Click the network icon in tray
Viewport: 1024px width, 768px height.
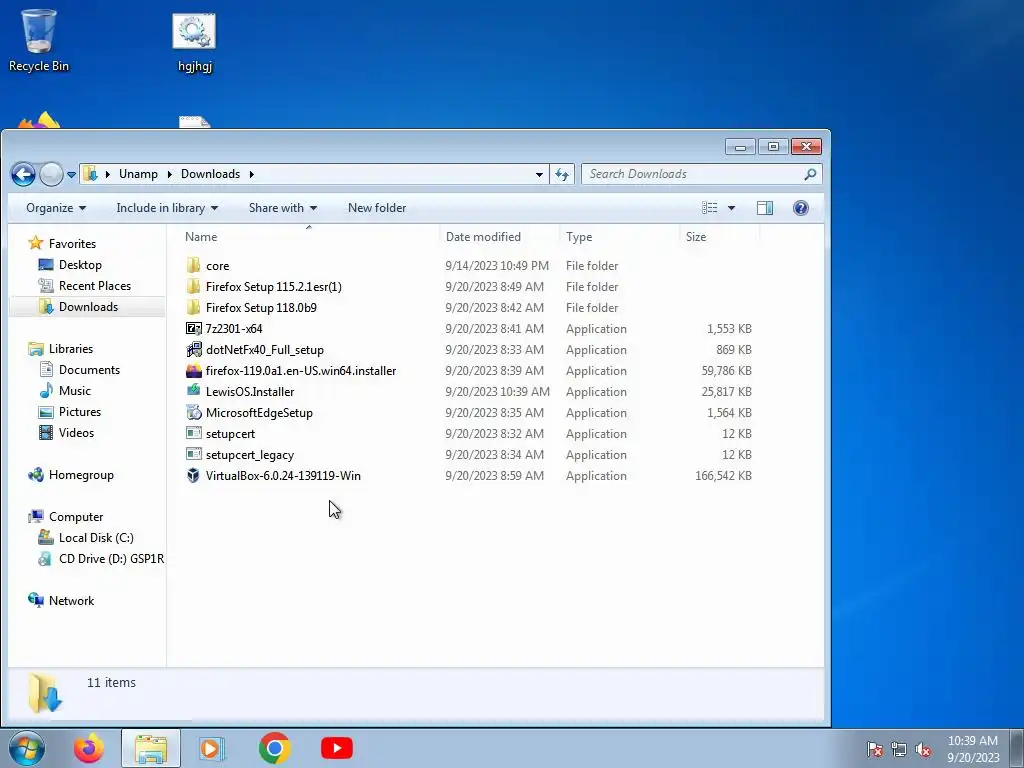(x=899, y=749)
